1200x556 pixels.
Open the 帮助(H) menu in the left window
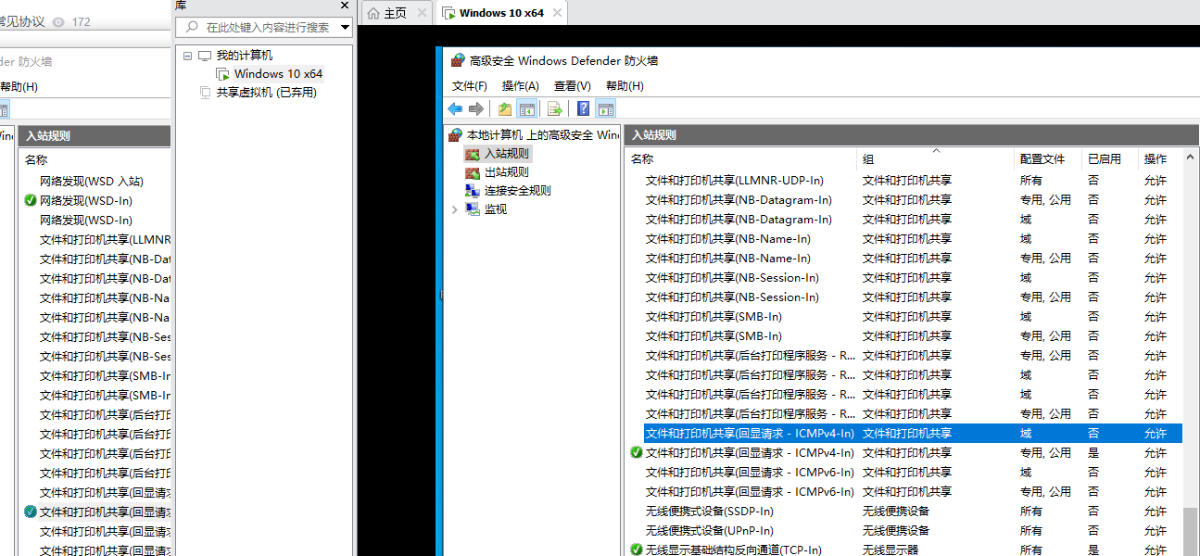point(19,87)
